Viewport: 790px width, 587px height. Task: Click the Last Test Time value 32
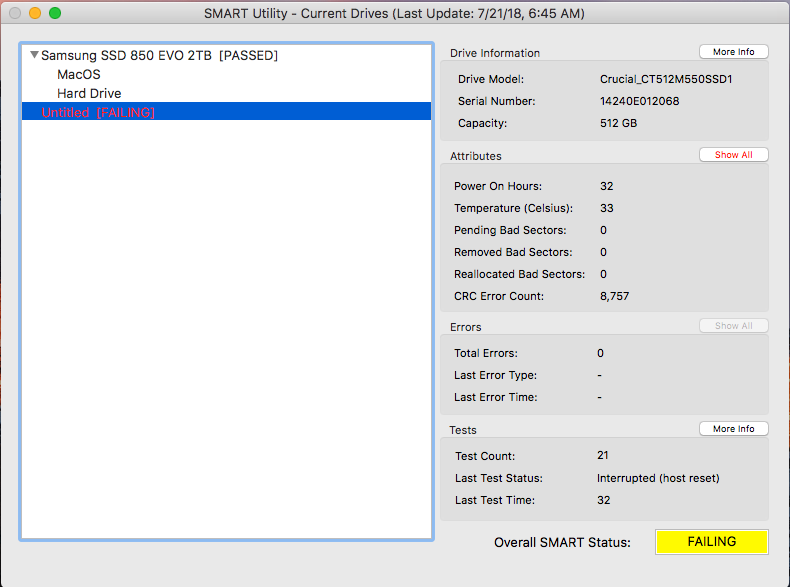[x=604, y=500]
